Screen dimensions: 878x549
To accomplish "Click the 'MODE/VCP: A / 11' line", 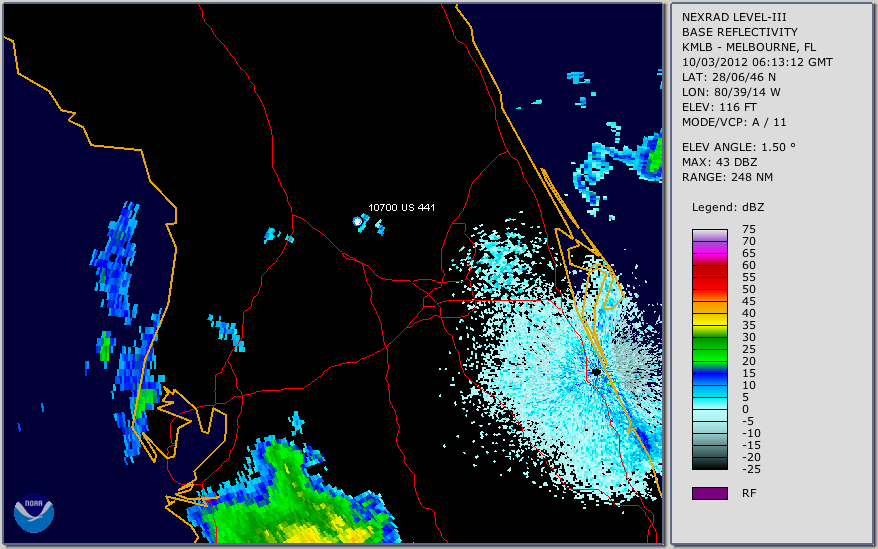I will (734, 122).
